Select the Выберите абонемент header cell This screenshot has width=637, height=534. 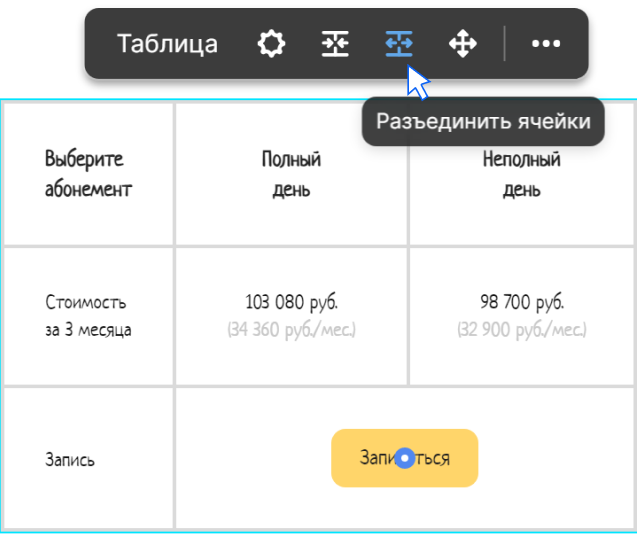pos(89,174)
